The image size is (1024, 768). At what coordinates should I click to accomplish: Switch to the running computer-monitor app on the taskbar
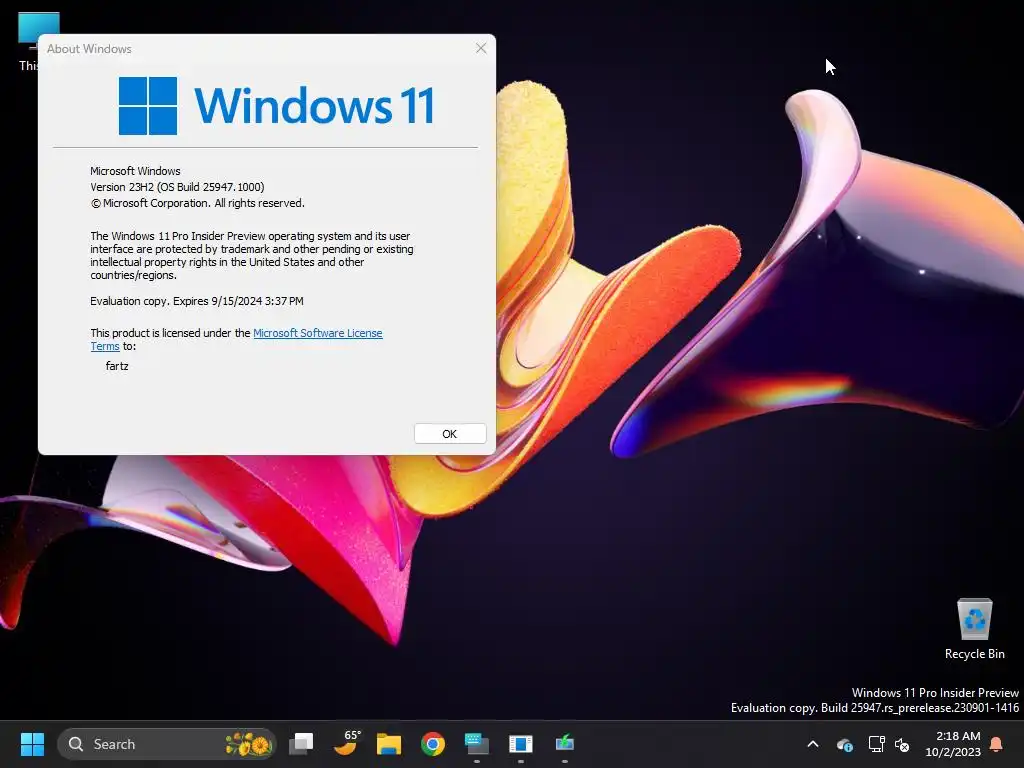[477, 744]
